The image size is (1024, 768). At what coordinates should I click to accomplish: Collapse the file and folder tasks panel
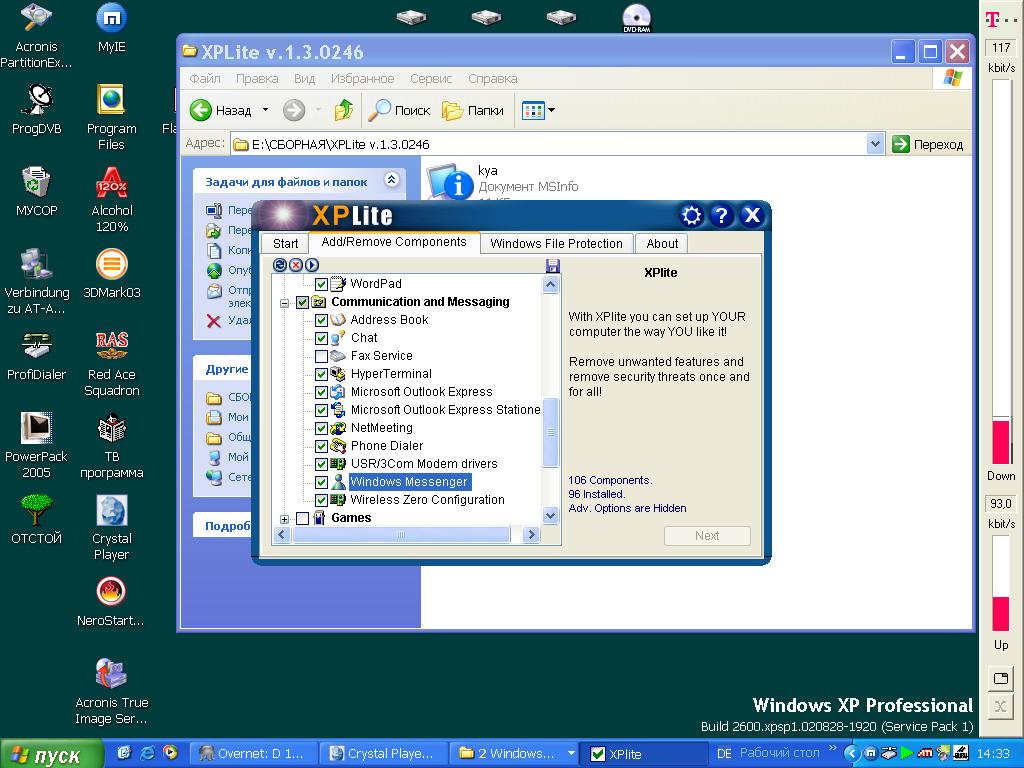391,180
